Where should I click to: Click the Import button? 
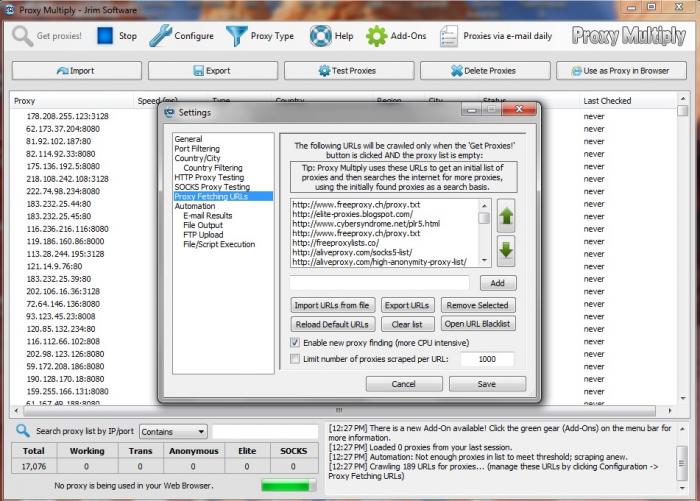(77, 71)
